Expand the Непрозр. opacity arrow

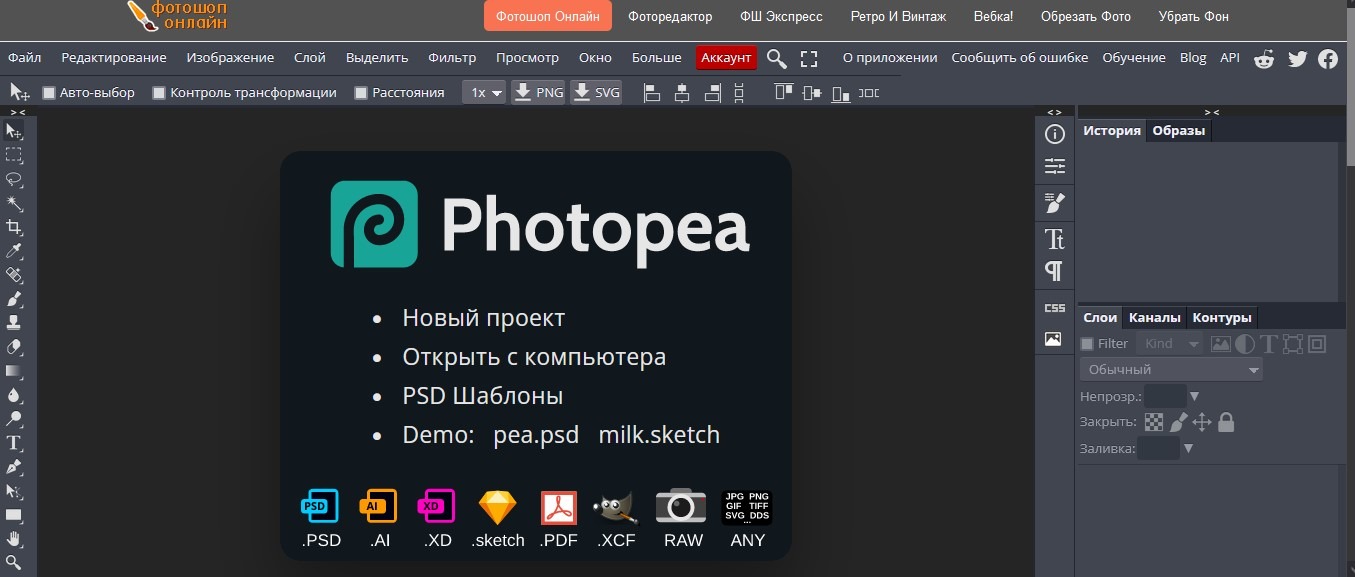pos(1194,397)
